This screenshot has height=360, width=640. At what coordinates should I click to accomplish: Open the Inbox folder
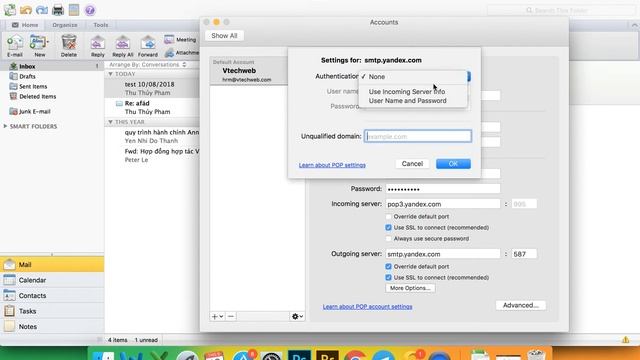27,66
